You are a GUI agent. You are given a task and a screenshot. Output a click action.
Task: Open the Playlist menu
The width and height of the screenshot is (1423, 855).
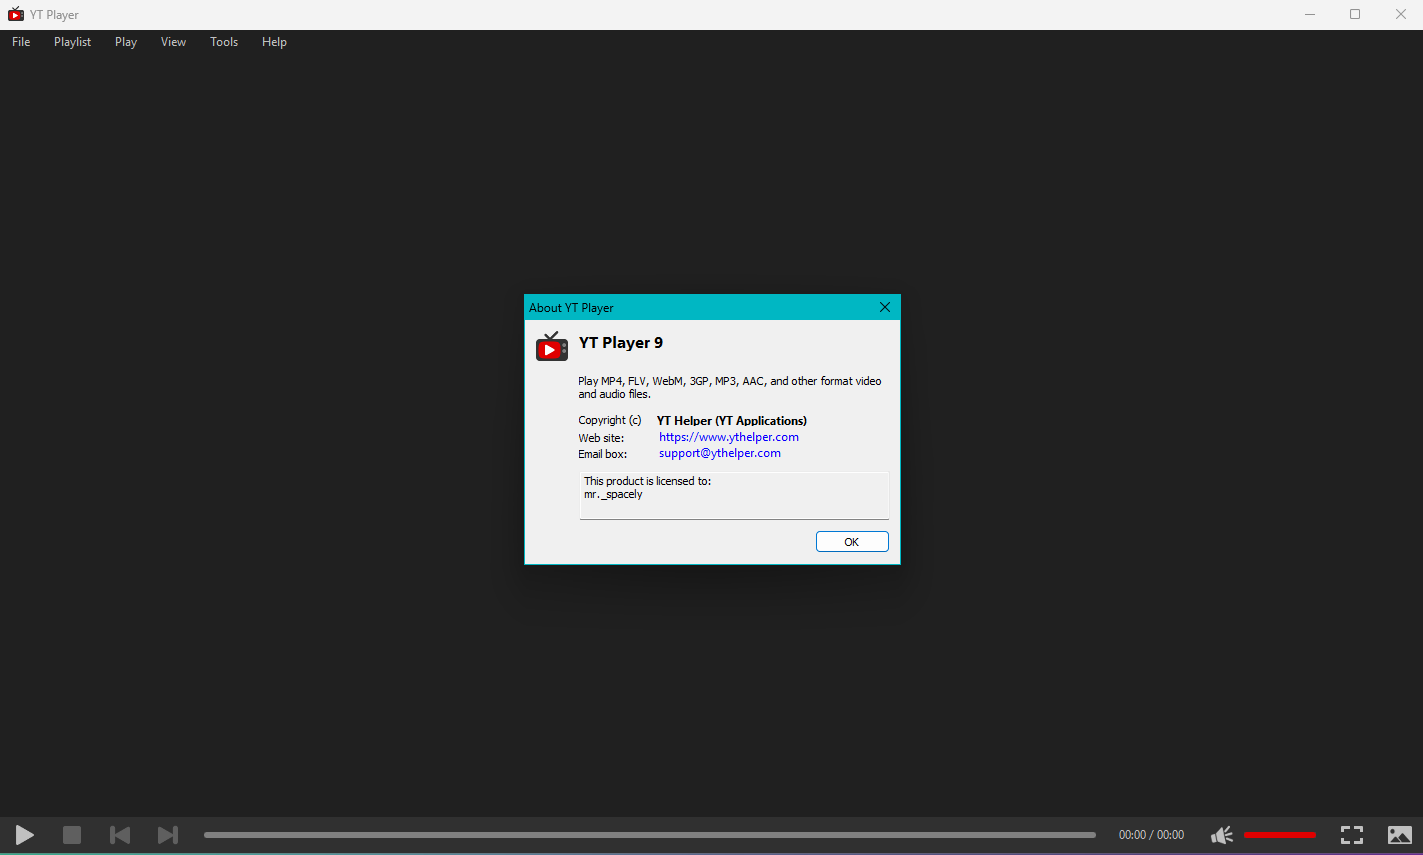72,42
